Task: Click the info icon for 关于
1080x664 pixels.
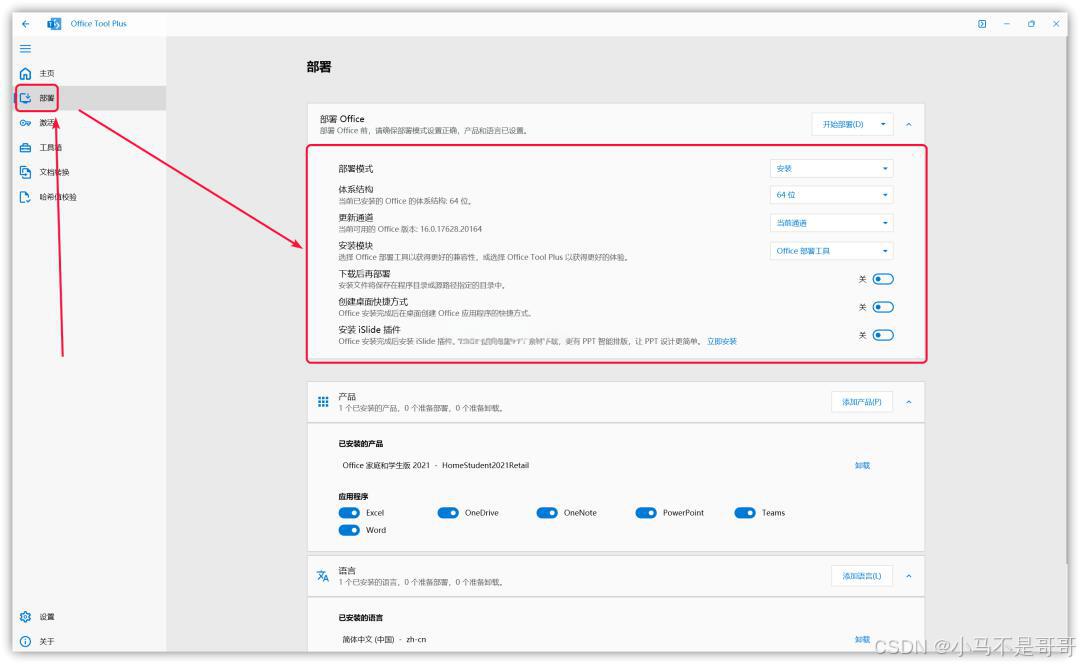Action: coord(25,641)
